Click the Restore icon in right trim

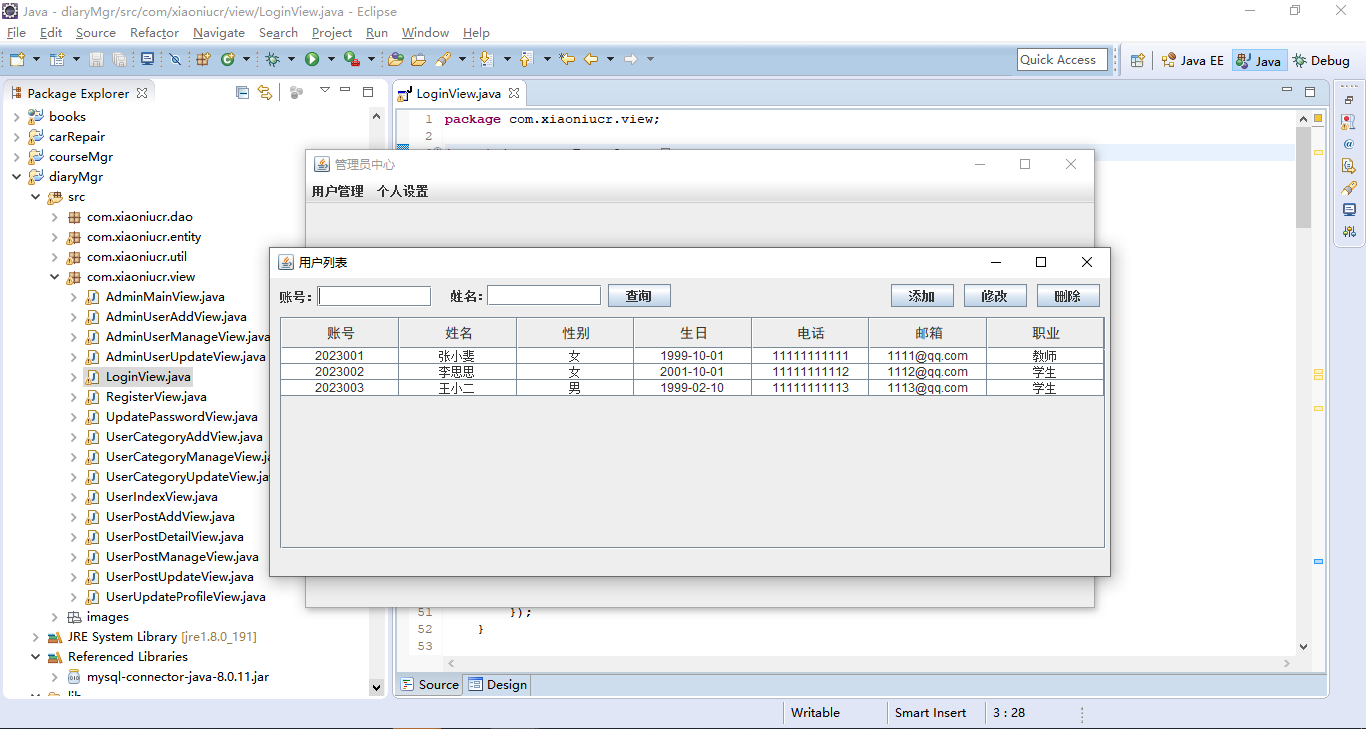click(x=1349, y=100)
